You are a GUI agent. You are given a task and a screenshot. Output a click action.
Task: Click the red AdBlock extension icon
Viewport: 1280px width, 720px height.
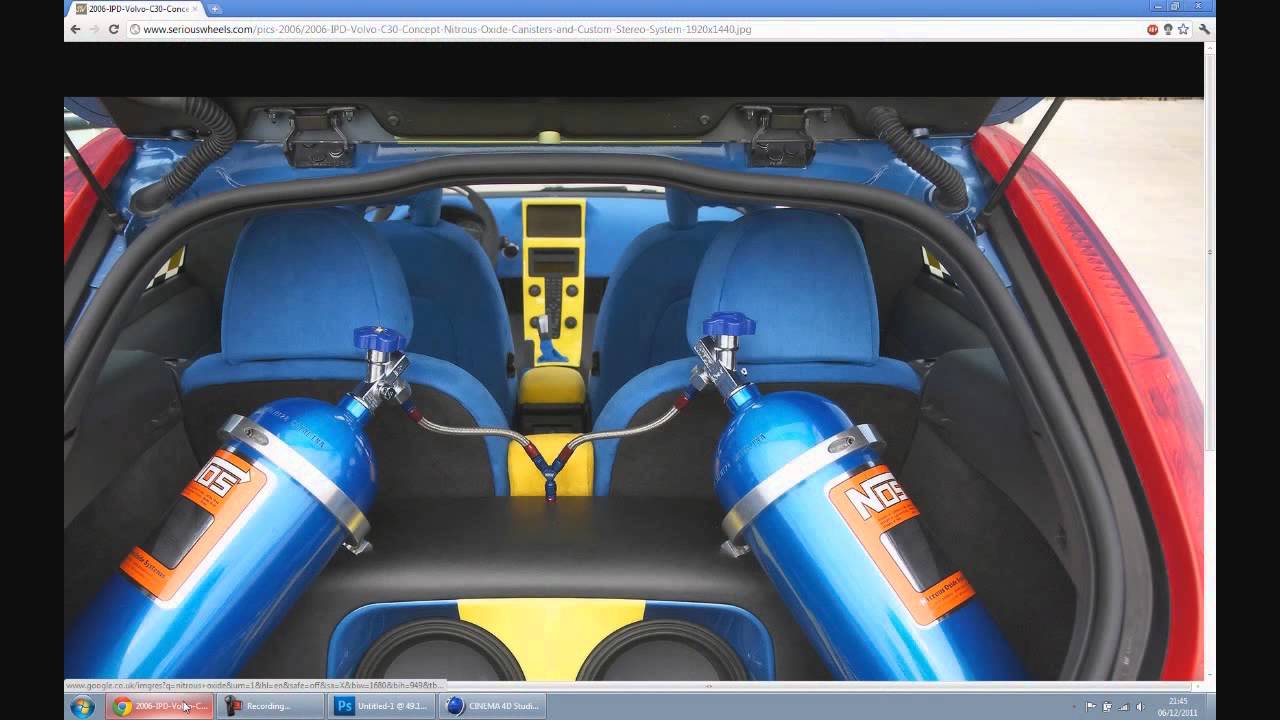pyautogui.click(x=1152, y=29)
